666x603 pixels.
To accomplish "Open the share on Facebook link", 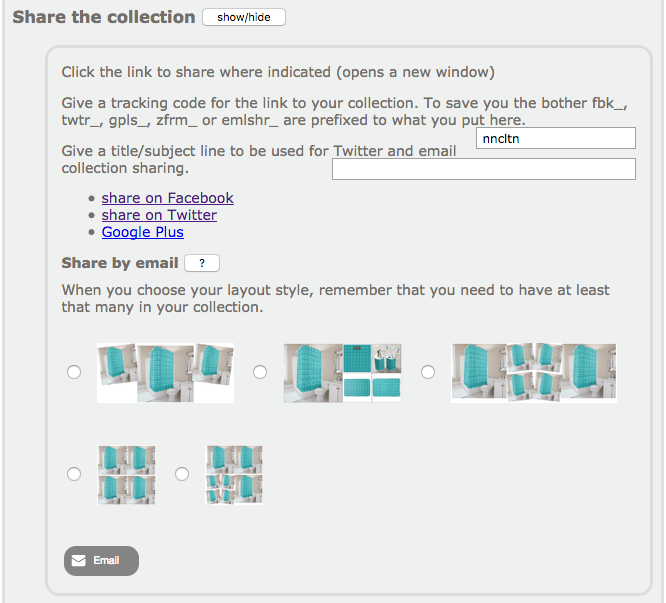I will (167, 198).
